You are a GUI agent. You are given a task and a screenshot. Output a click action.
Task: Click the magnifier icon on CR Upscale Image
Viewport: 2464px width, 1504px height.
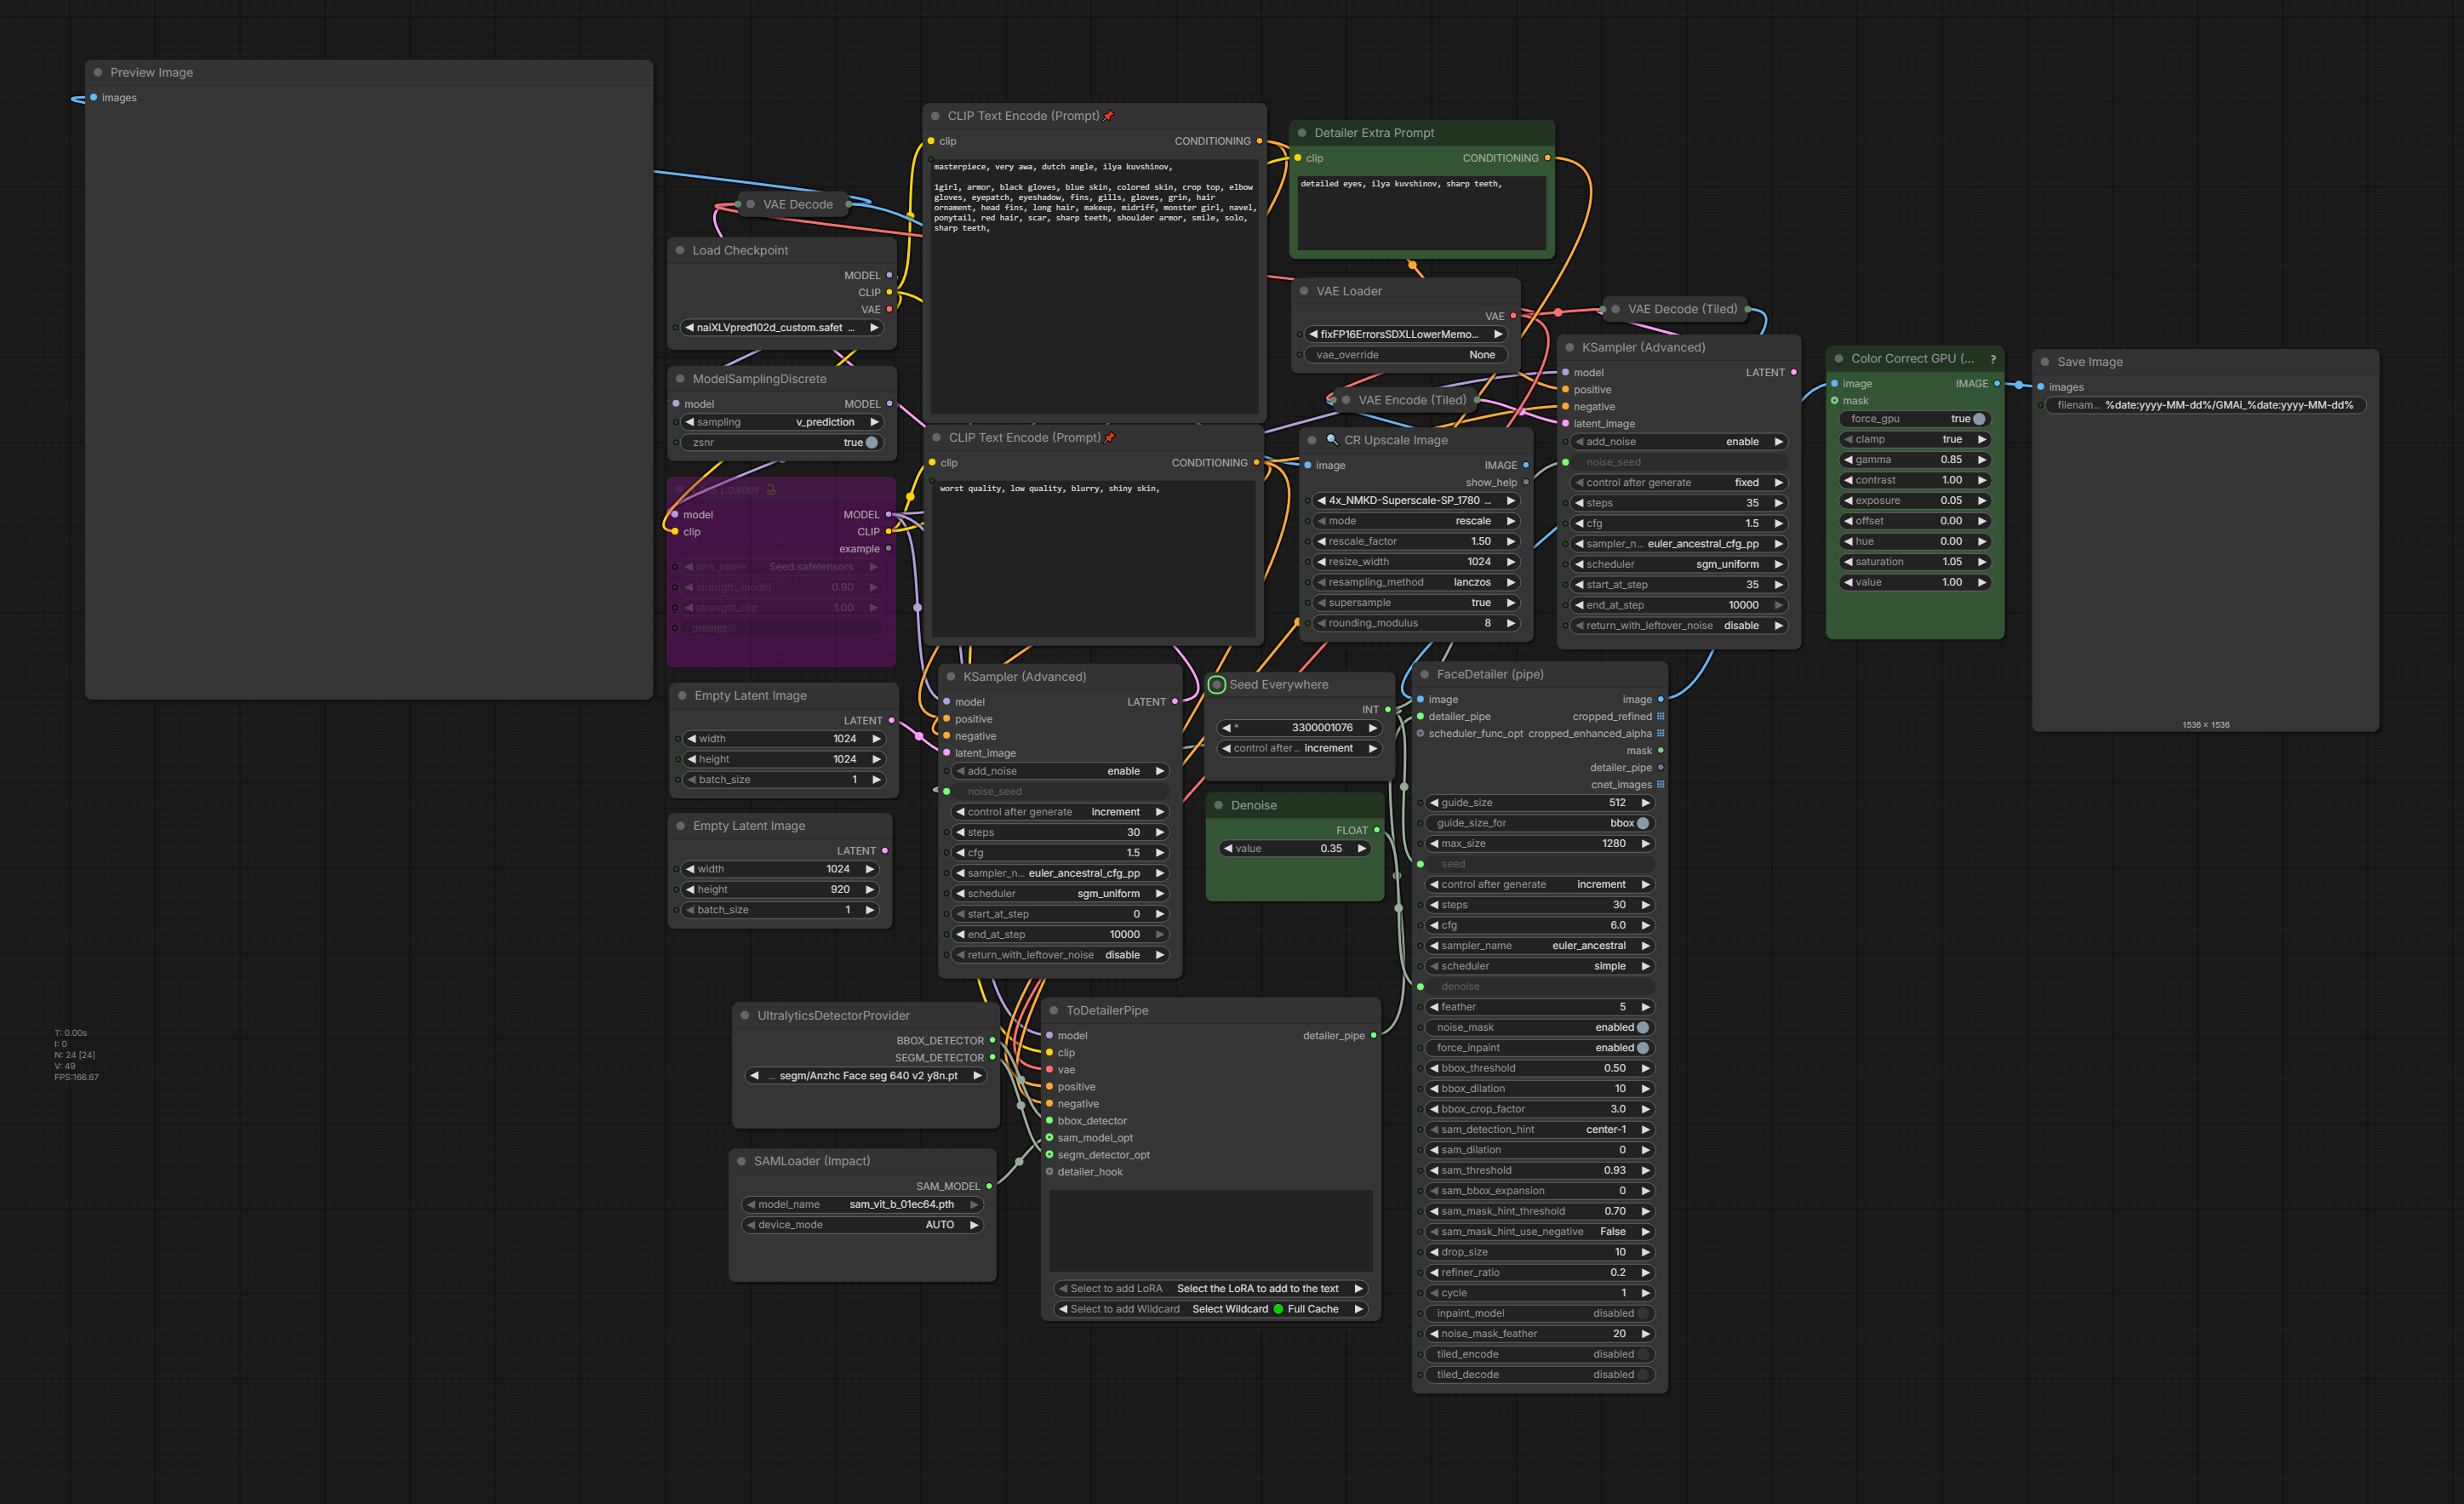(1332, 440)
